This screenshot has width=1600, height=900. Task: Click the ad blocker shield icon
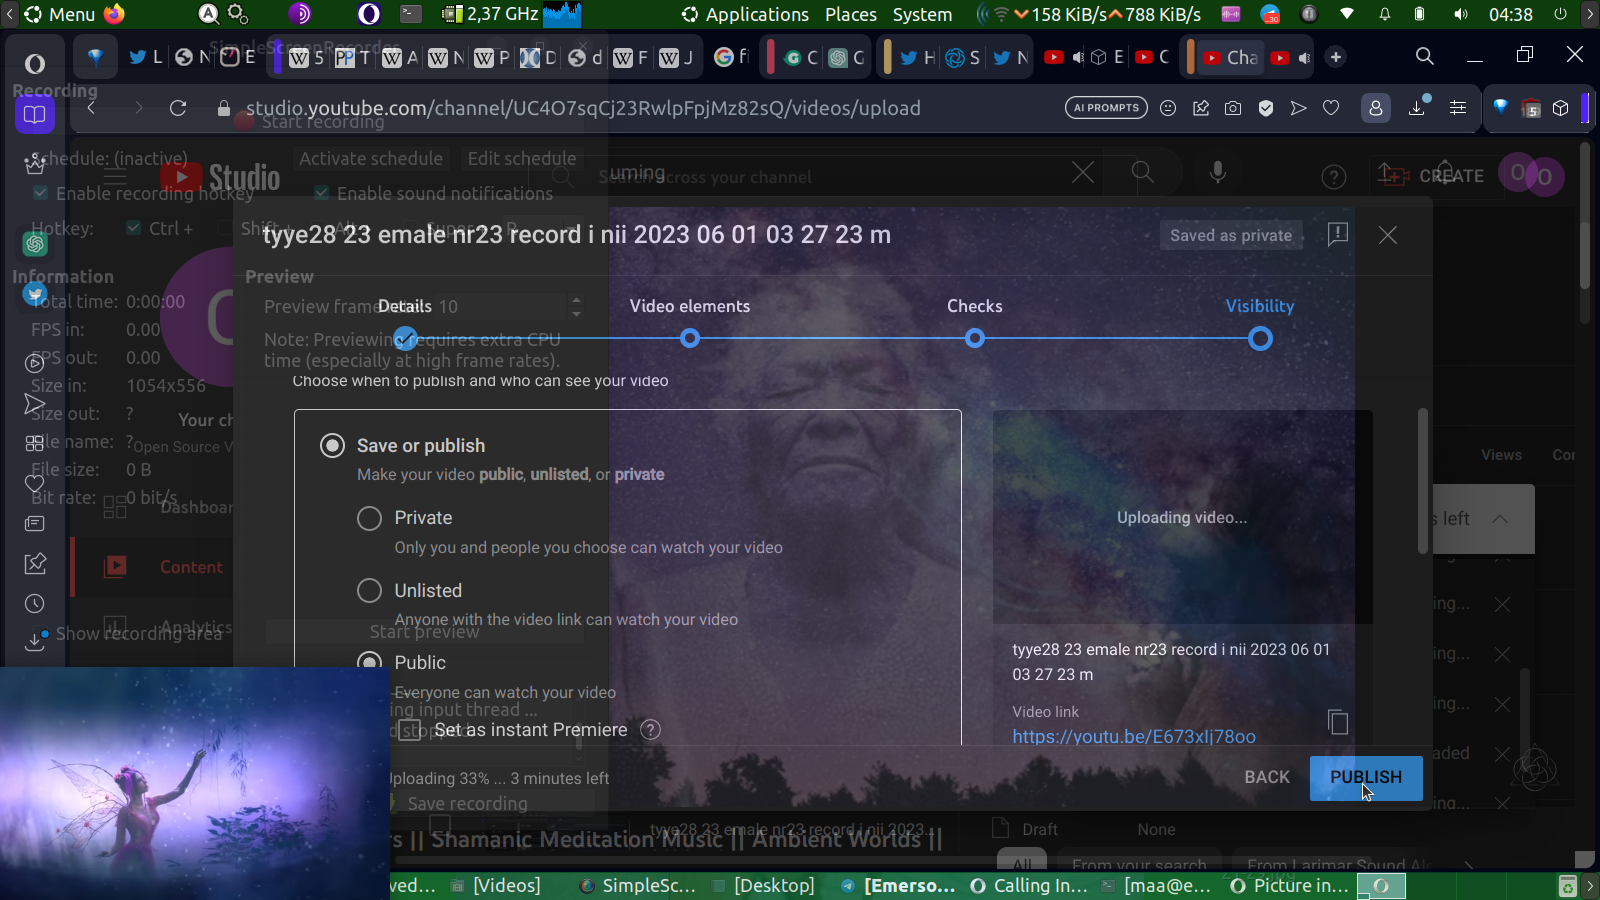coord(1266,108)
